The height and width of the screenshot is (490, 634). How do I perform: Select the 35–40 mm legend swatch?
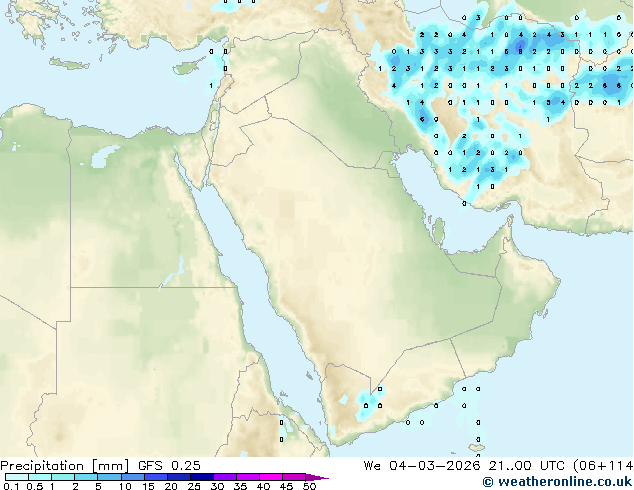(x=248, y=477)
